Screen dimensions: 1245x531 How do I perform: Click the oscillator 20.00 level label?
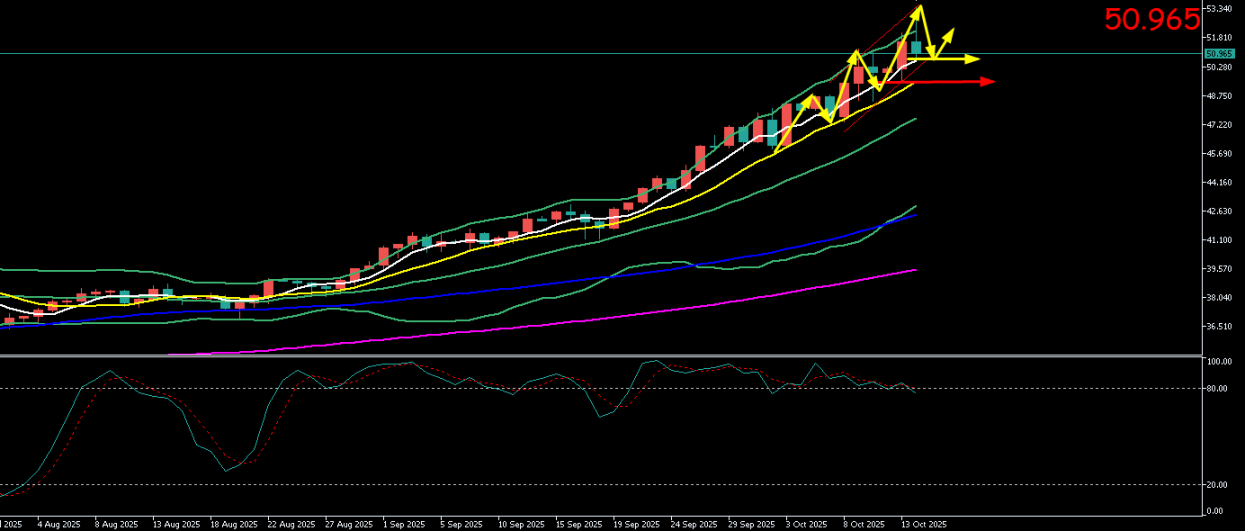point(1218,485)
